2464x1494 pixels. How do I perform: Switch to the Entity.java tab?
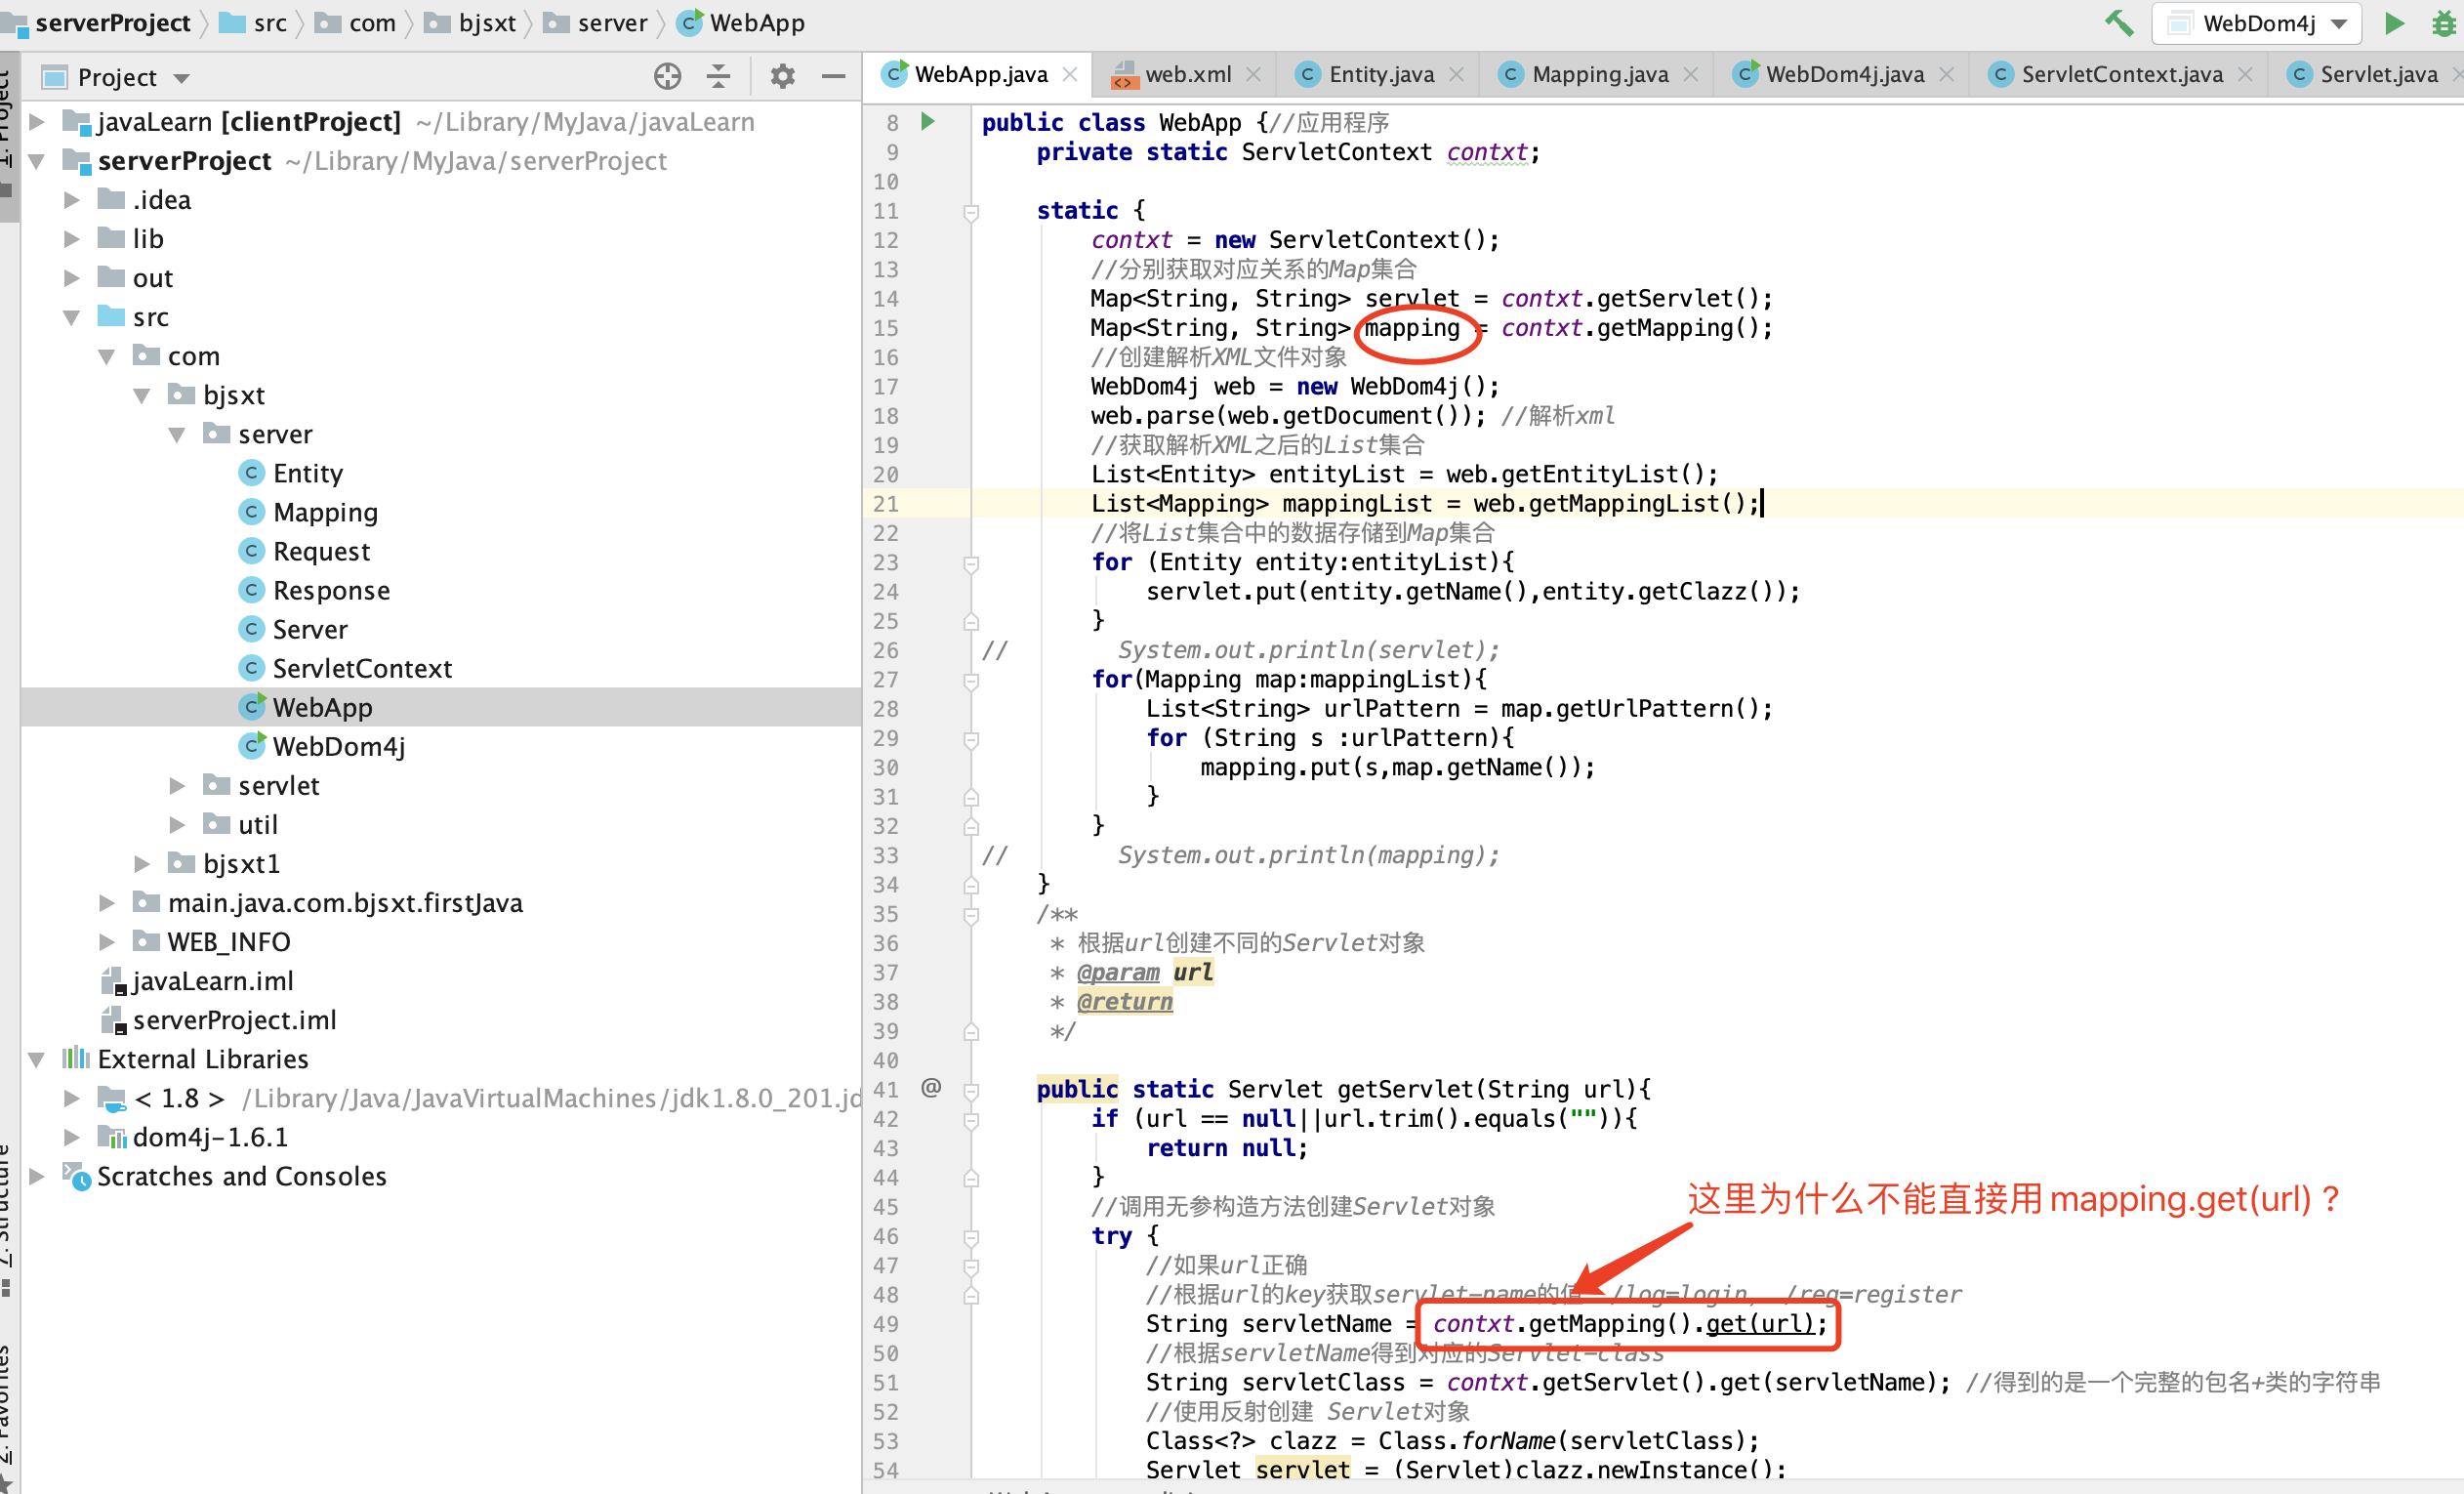click(1380, 74)
